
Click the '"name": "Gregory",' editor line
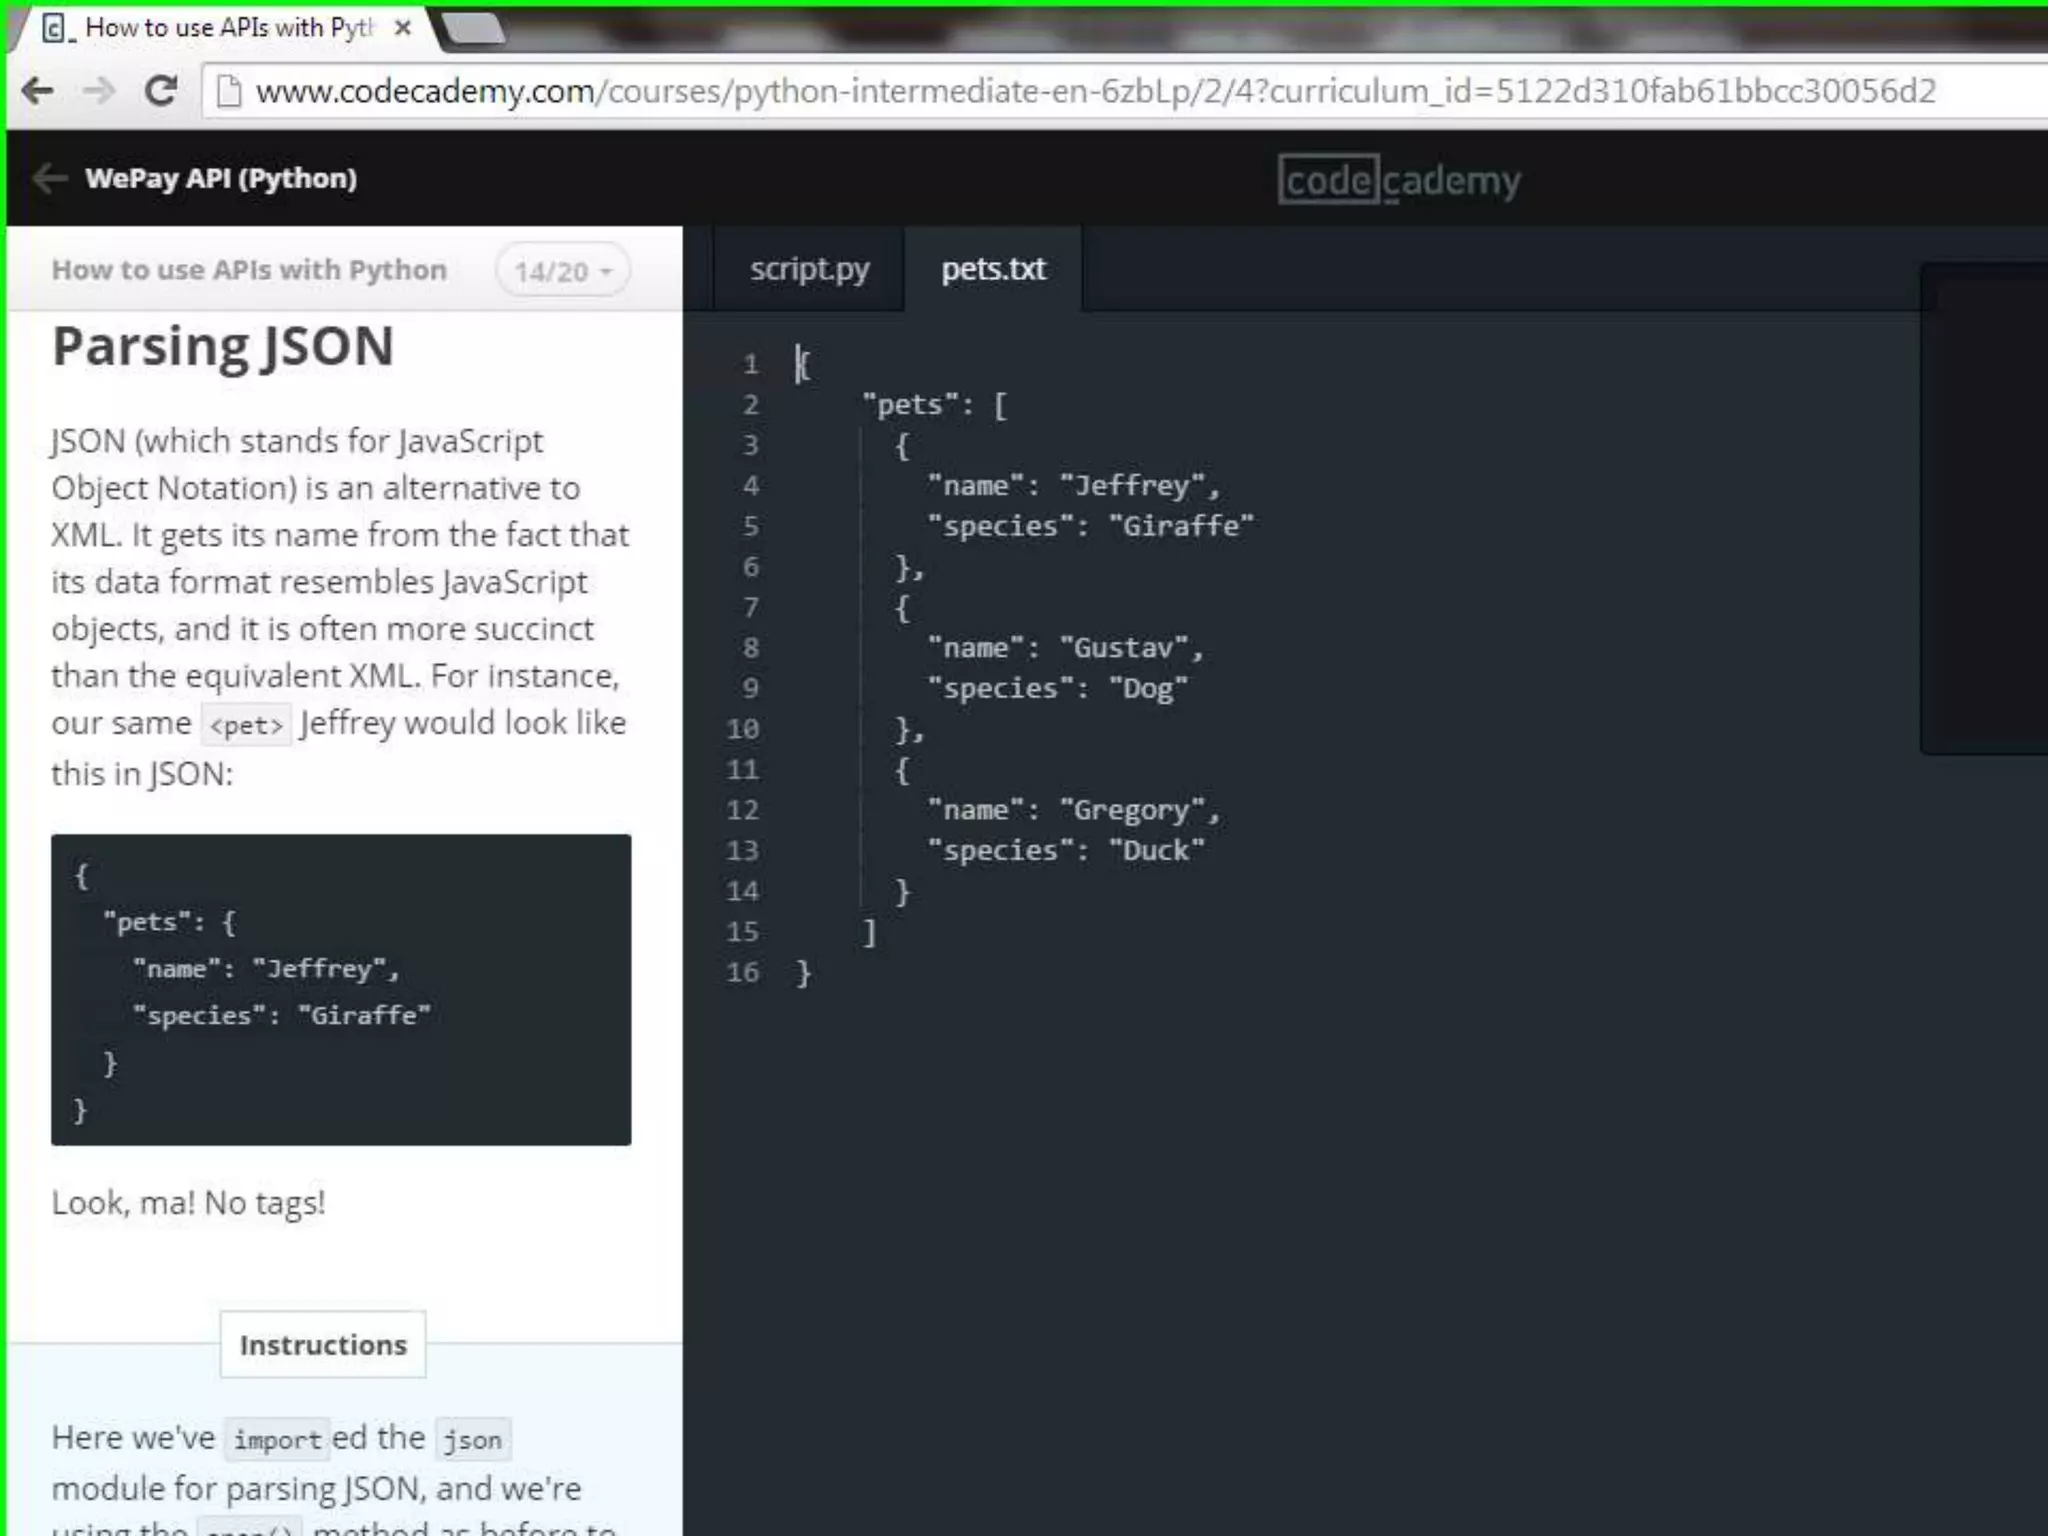tap(1074, 810)
